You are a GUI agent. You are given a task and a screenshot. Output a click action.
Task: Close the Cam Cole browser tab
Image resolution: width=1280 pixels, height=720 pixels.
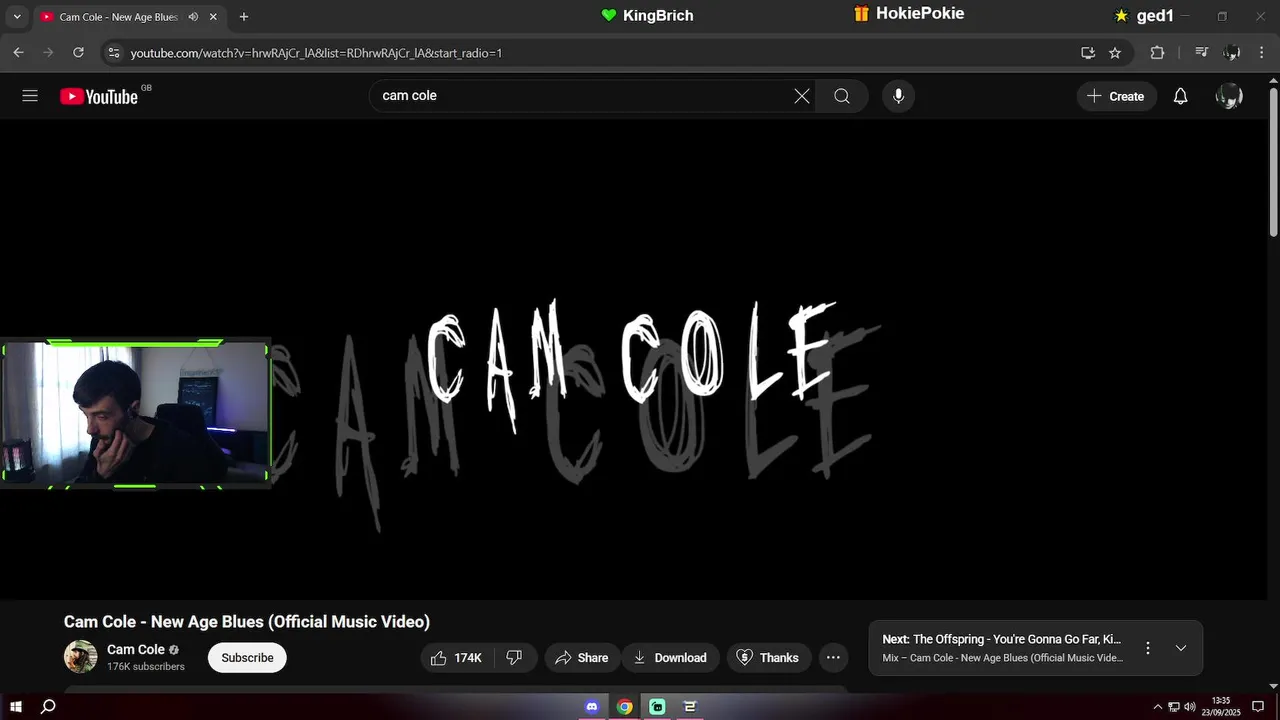click(x=213, y=17)
